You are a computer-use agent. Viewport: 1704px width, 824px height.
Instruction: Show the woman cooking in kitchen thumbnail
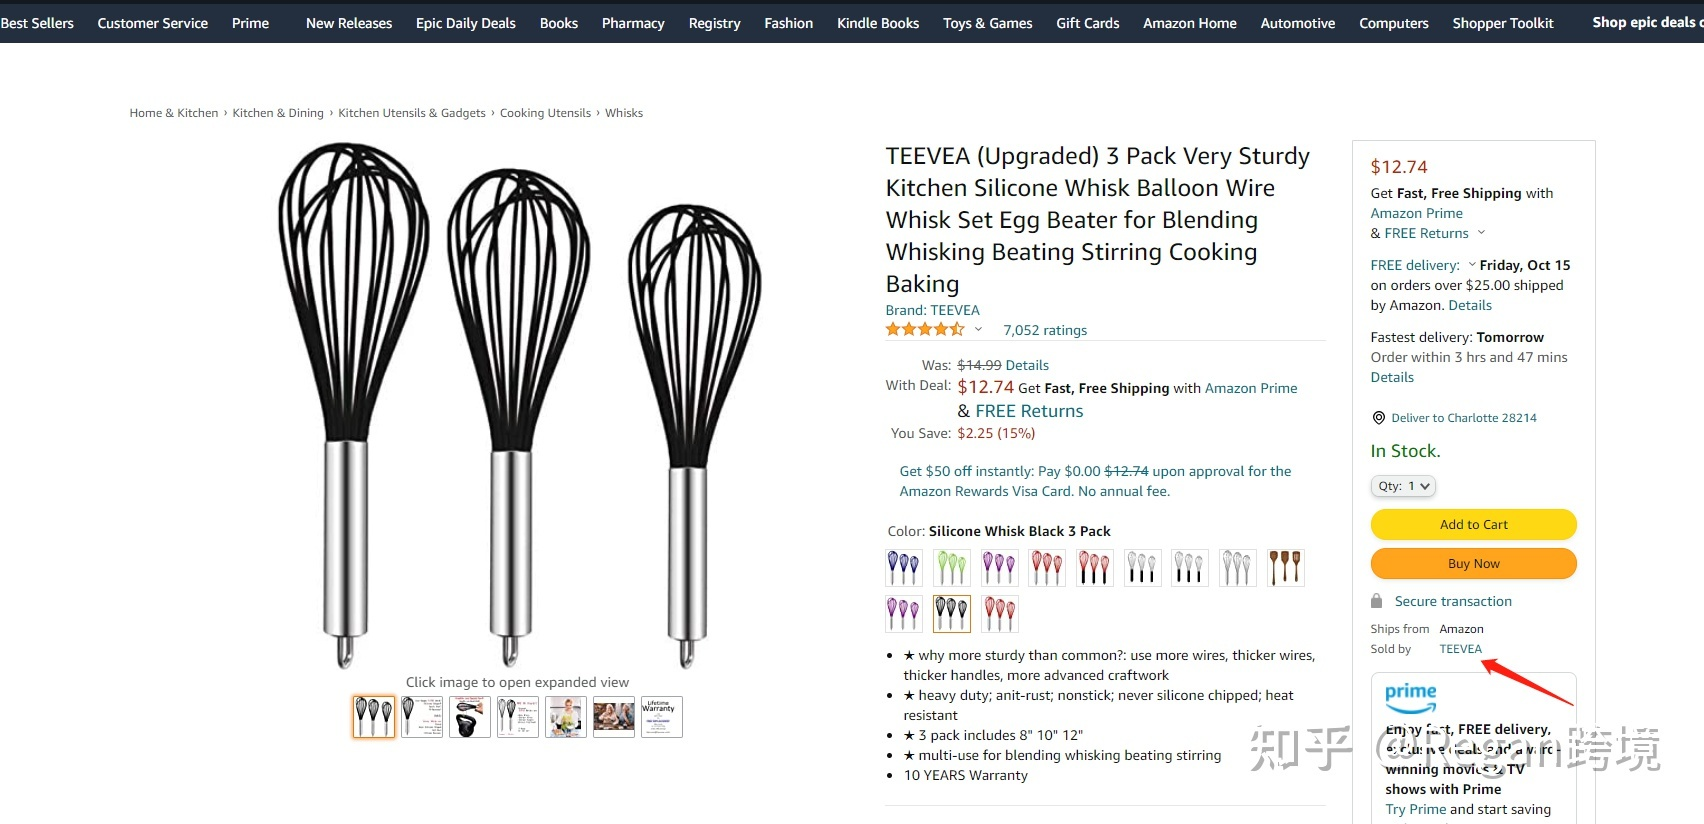[565, 717]
